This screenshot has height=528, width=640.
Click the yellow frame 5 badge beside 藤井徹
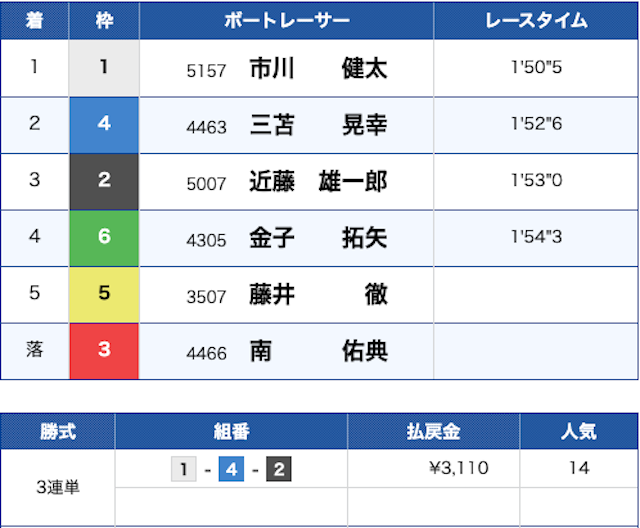coord(104,296)
